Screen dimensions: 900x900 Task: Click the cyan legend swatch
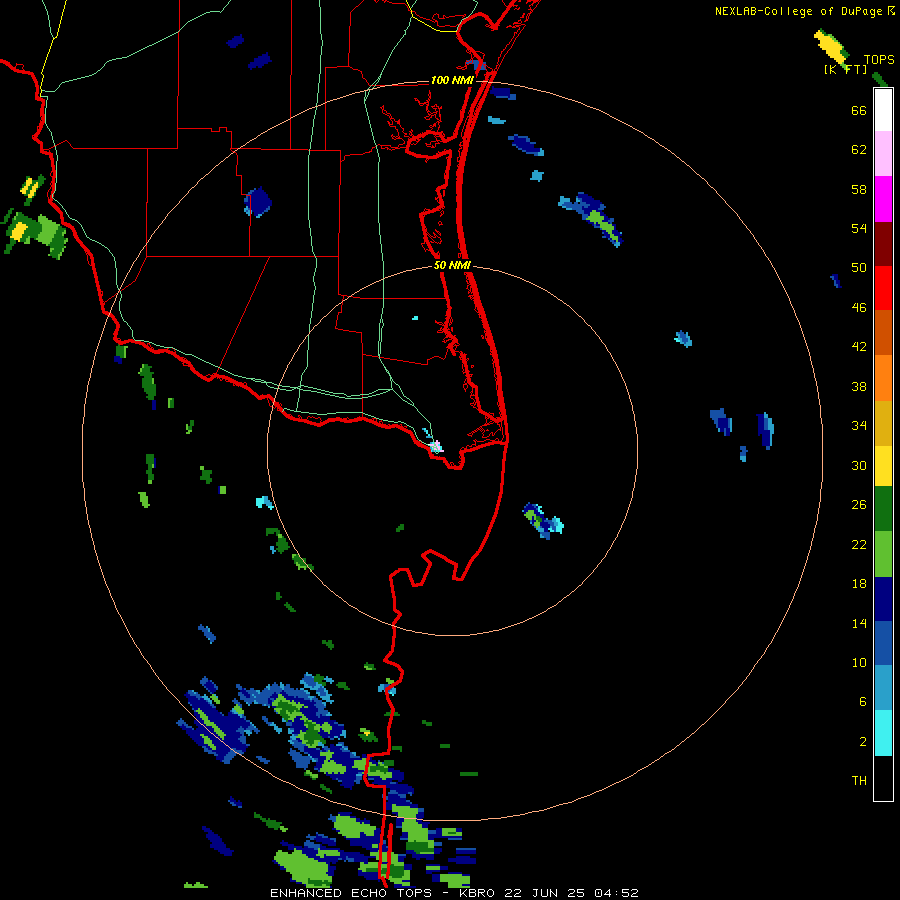(883, 733)
